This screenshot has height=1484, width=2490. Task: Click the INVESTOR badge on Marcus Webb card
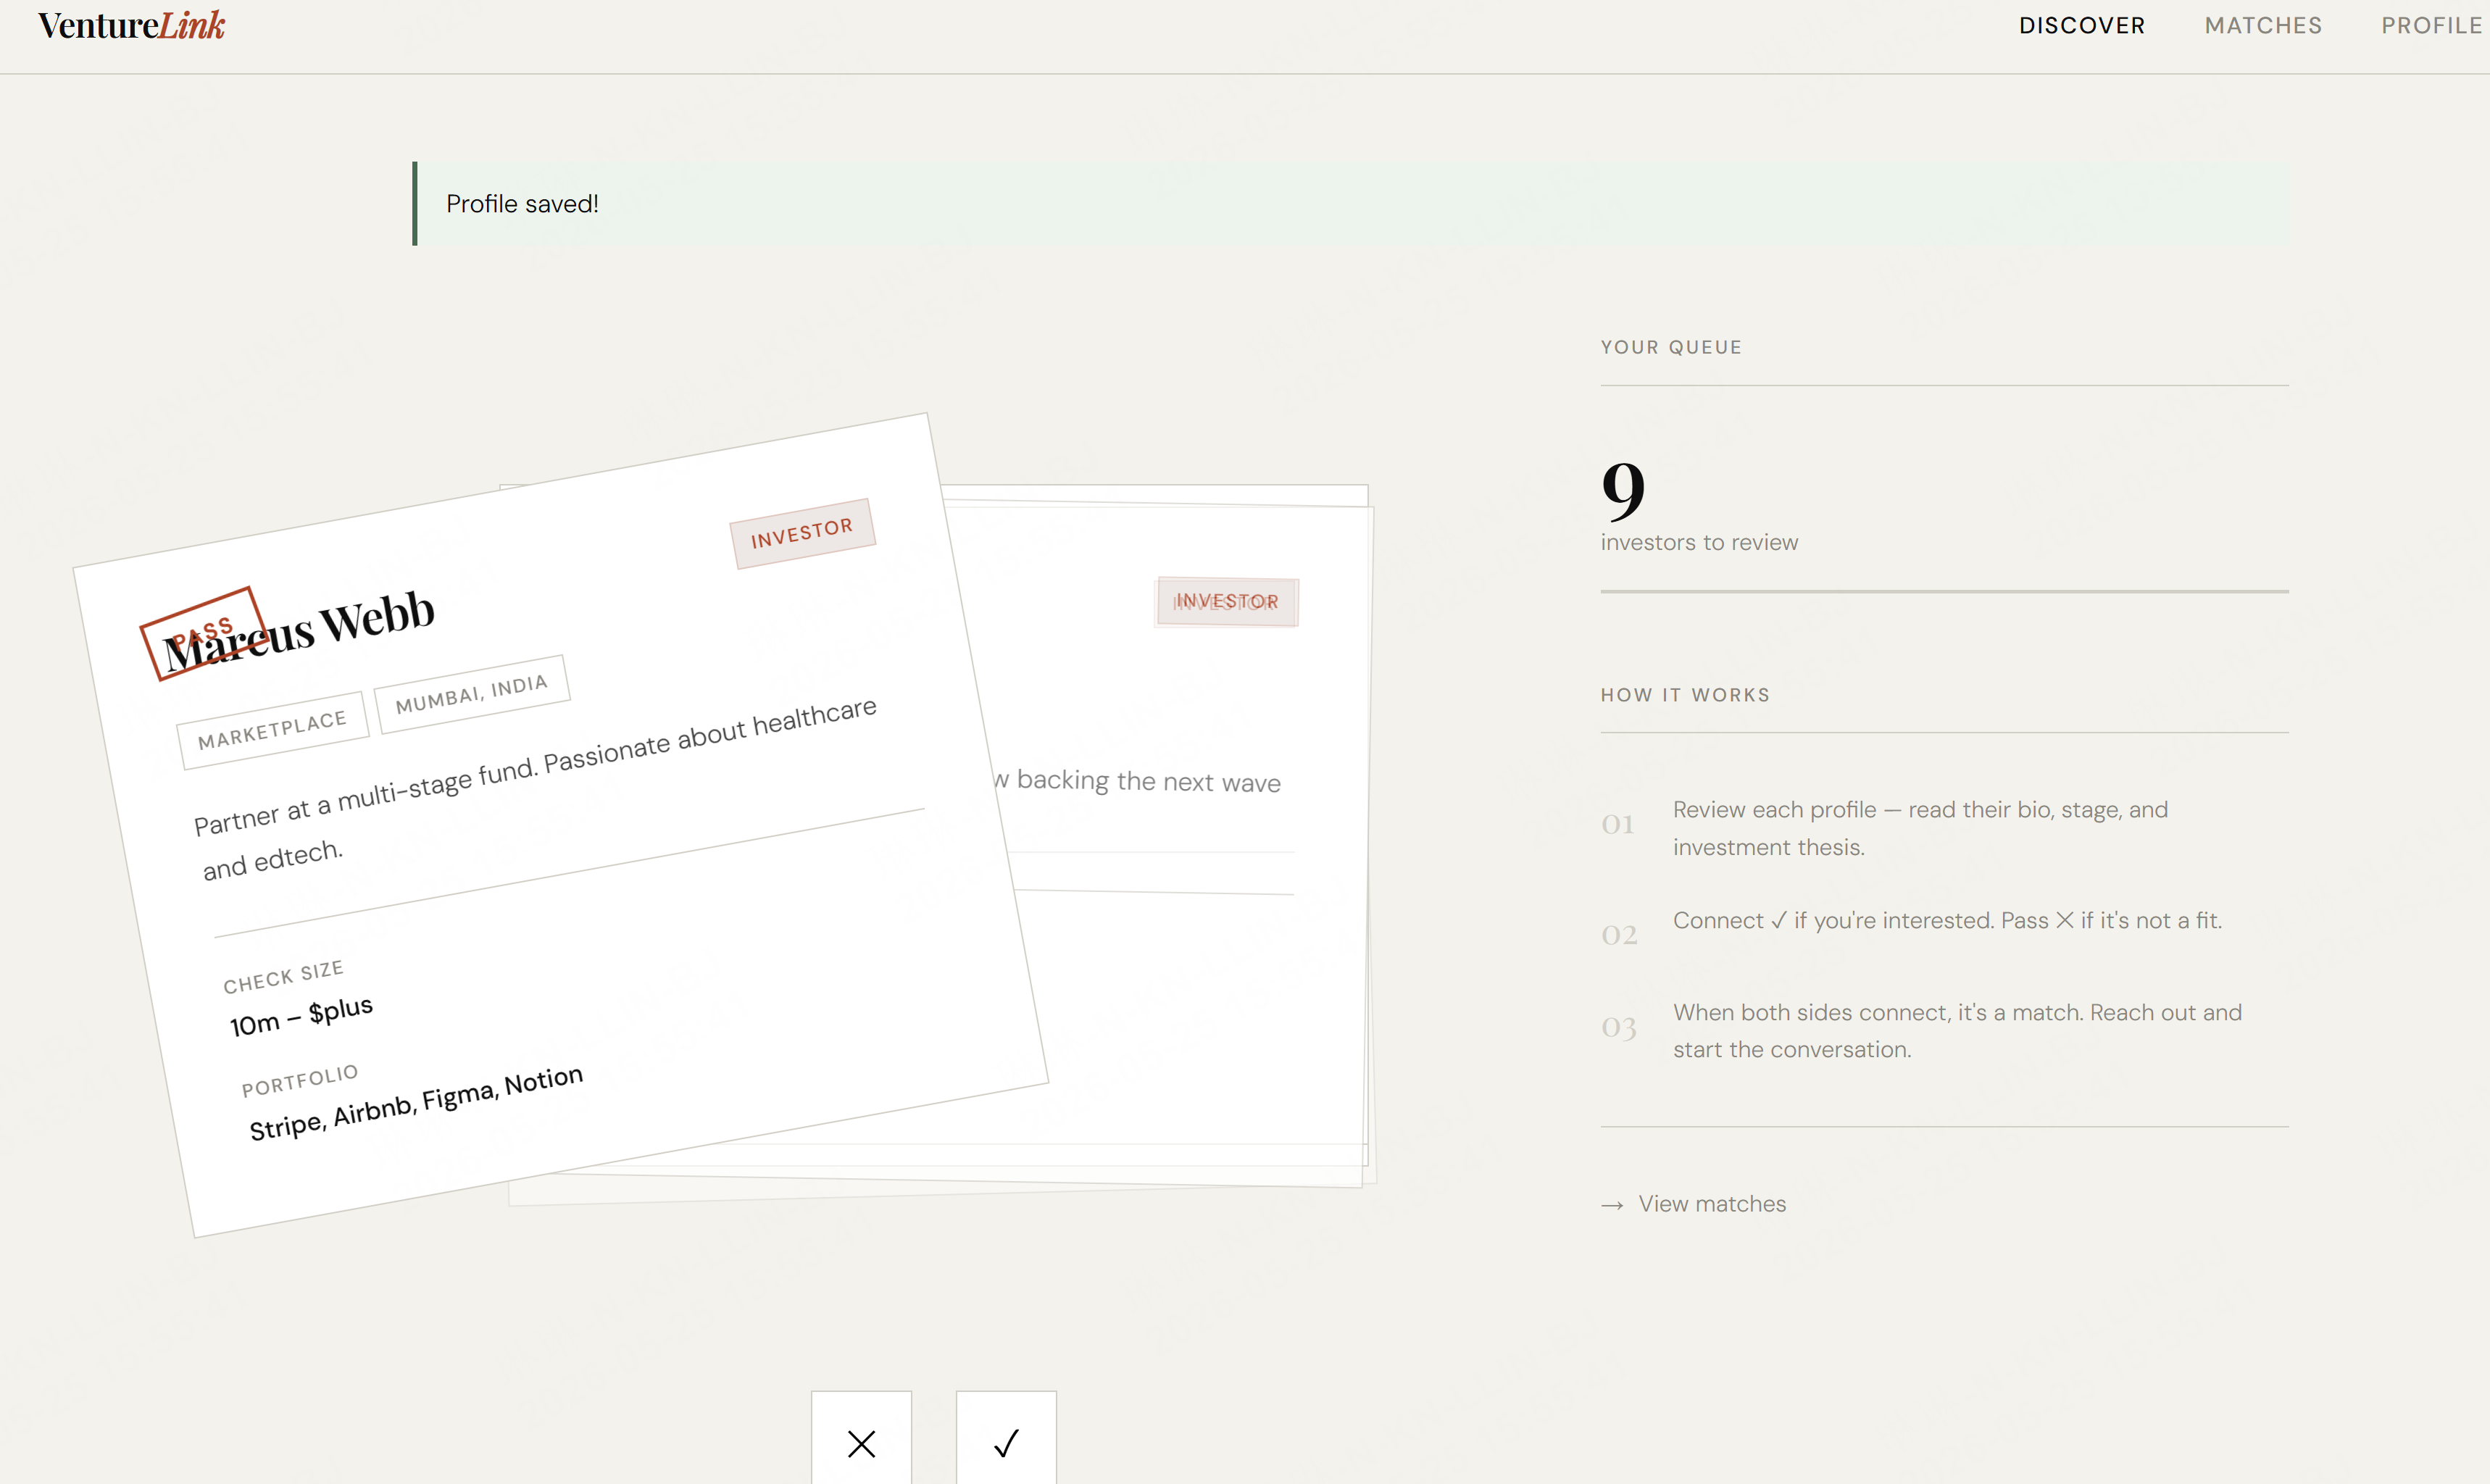(803, 533)
